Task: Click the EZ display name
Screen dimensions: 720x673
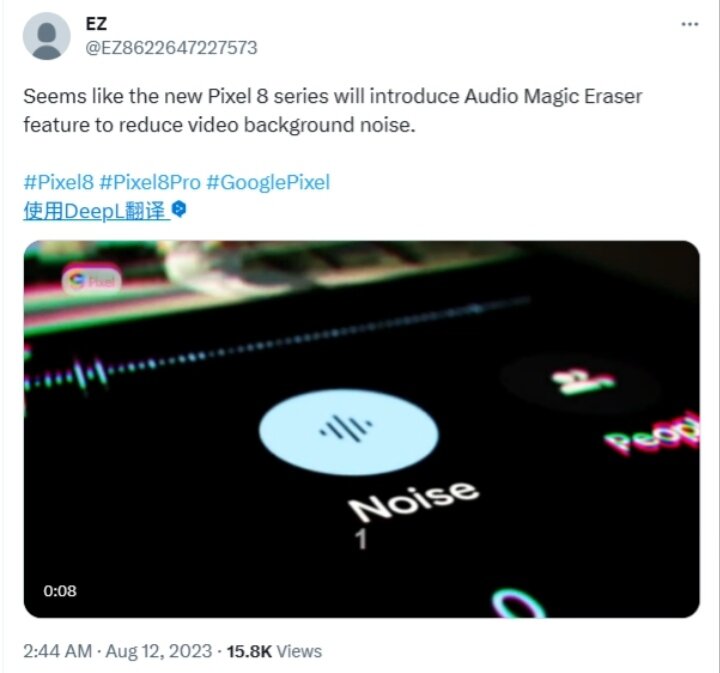Action: (96, 24)
